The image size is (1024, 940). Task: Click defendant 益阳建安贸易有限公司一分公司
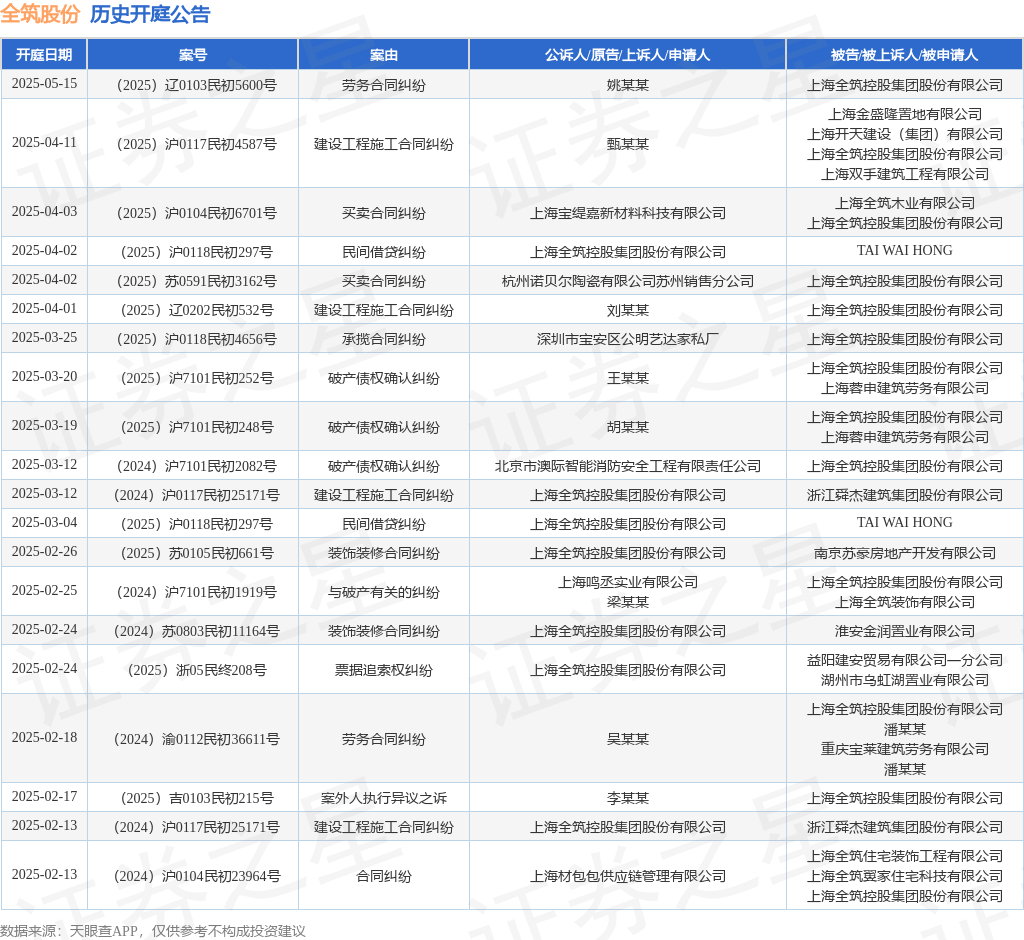pyautogui.click(x=904, y=660)
